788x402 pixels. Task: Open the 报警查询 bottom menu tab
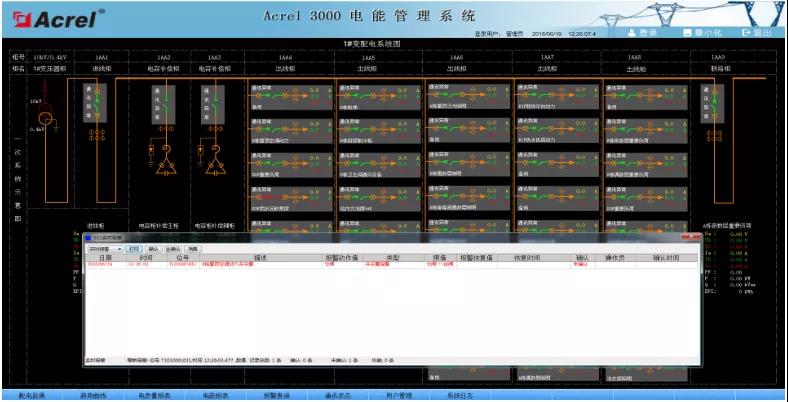277,395
